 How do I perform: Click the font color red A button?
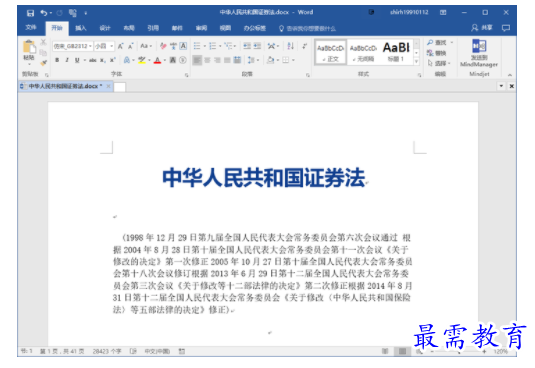click(x=157, y=60)
